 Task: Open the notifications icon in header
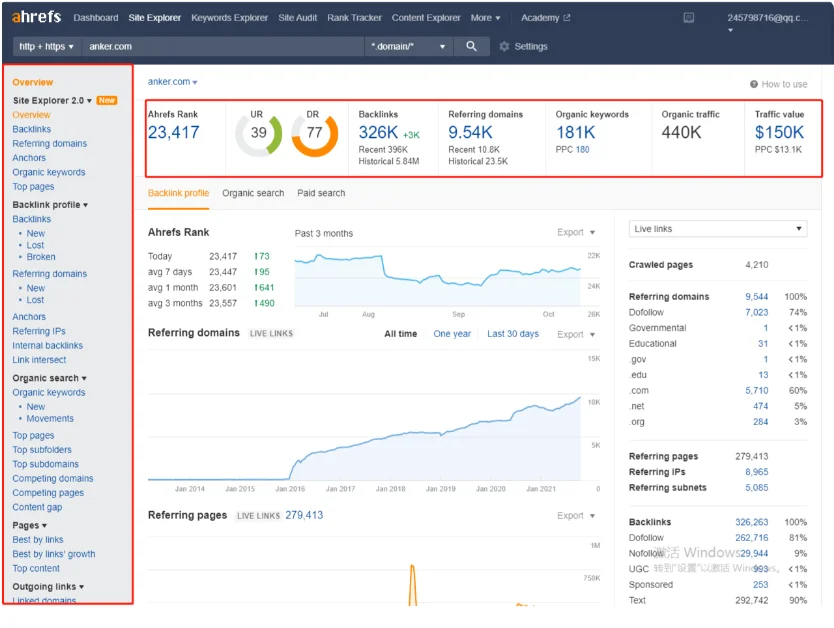coord(688,18)
